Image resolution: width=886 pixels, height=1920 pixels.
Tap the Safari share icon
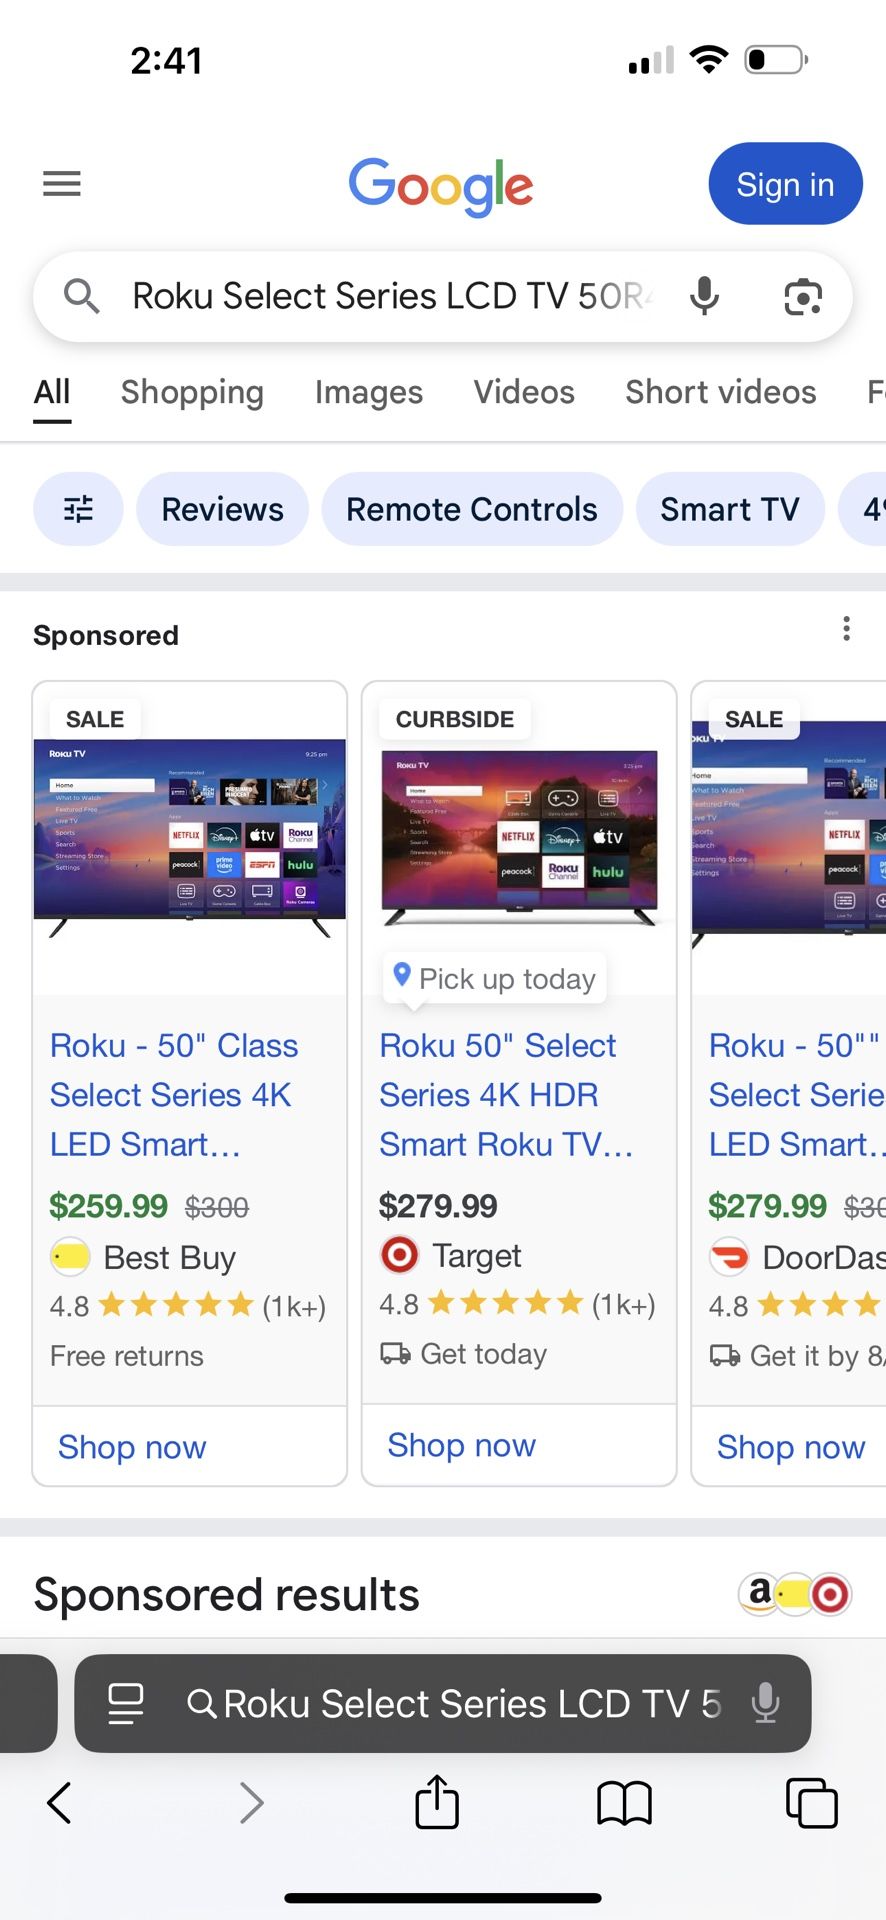tap(437, 1802)
